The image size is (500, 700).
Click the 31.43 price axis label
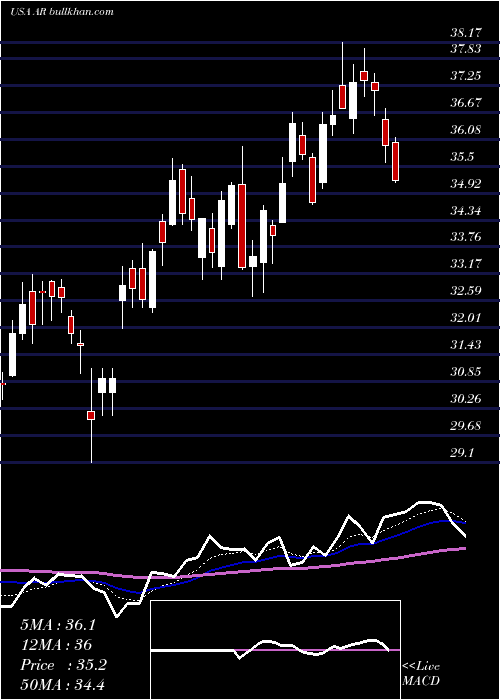pos(466,345)
